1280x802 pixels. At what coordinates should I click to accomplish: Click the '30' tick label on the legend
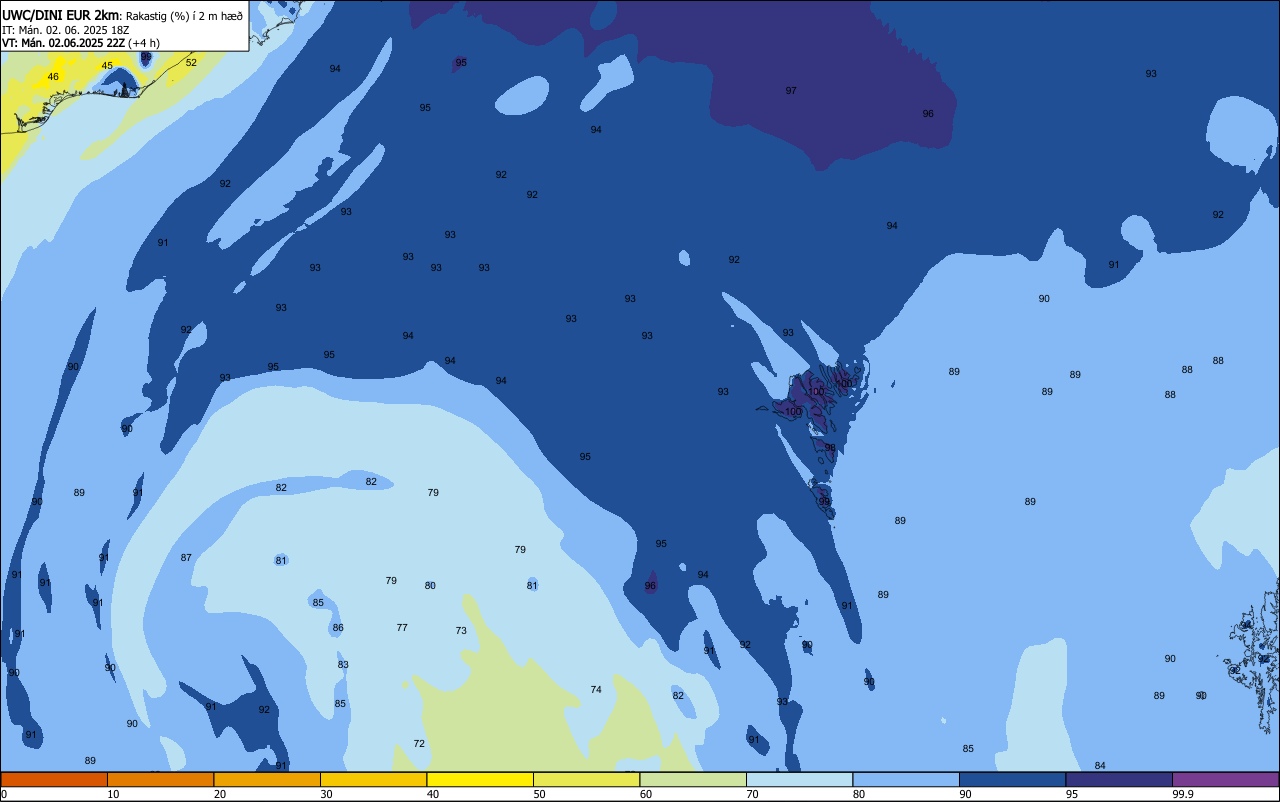pyautogui.click(x=326, y=794)
